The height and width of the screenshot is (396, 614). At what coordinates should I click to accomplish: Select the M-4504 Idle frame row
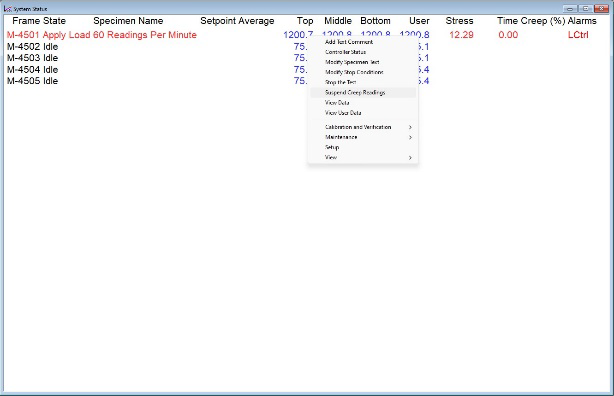(x=33, y=70)
